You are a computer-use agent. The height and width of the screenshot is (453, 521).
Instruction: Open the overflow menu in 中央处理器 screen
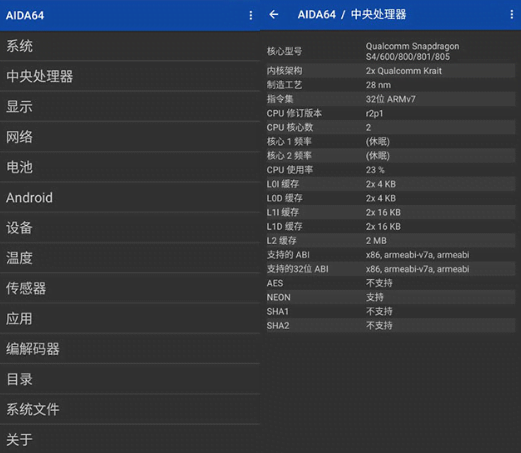click(511, 14)
